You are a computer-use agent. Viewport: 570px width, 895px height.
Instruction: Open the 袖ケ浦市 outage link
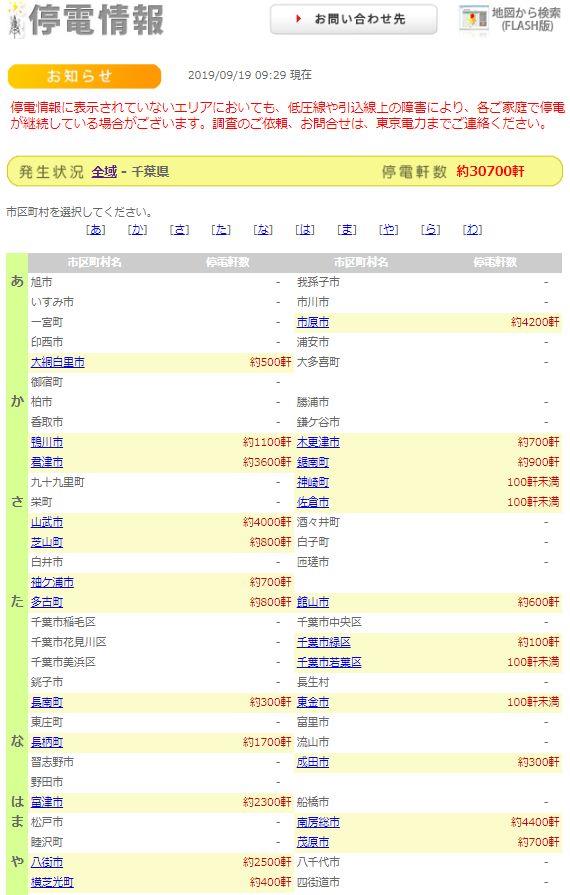point(52,582)
